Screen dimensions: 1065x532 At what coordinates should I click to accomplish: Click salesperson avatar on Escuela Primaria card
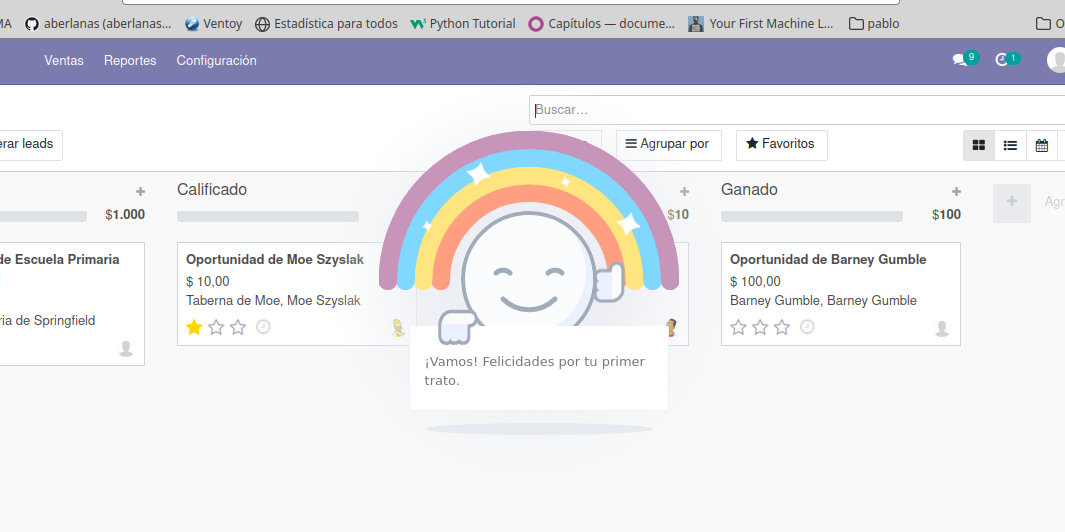[126, 349]
